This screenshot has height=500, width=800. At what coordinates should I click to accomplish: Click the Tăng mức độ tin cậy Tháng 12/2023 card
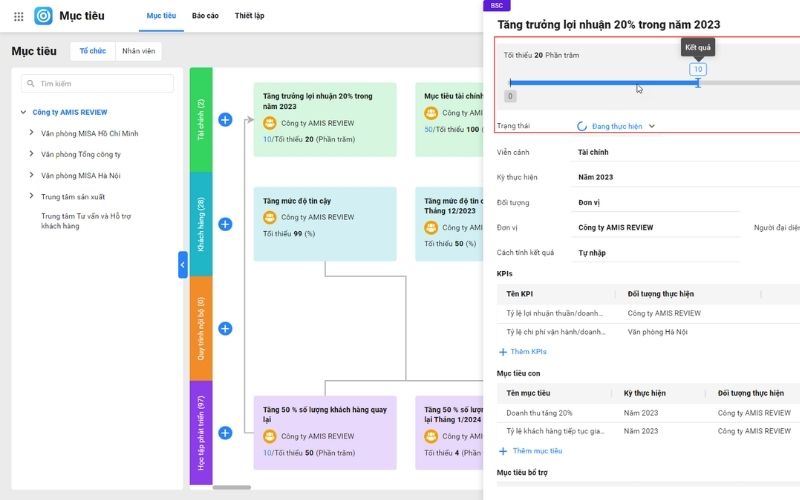click(449, 224)
